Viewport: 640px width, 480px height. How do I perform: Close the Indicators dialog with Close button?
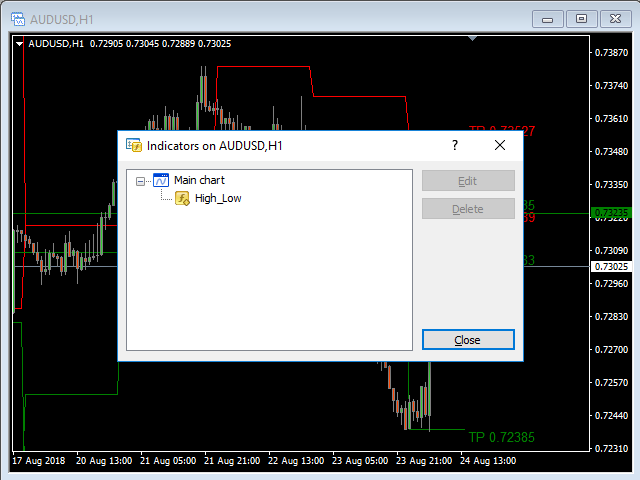pyautogui.click(x=468, y=340)
